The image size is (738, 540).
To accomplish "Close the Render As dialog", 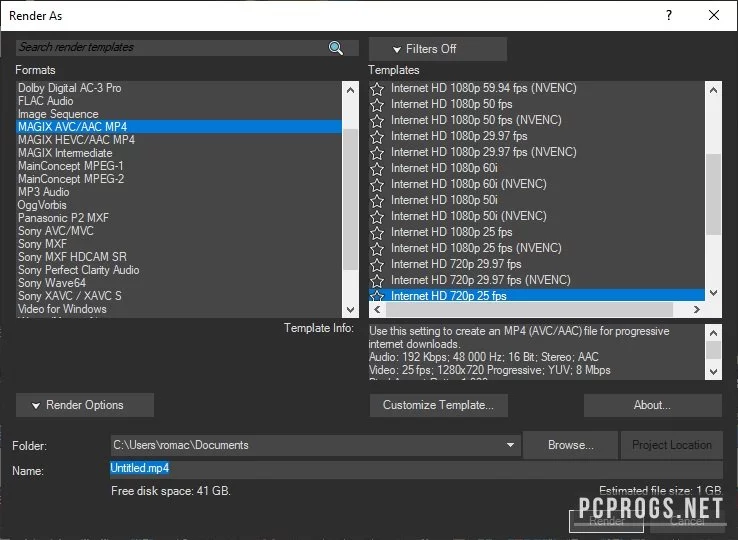I will [x=714, y=16].
